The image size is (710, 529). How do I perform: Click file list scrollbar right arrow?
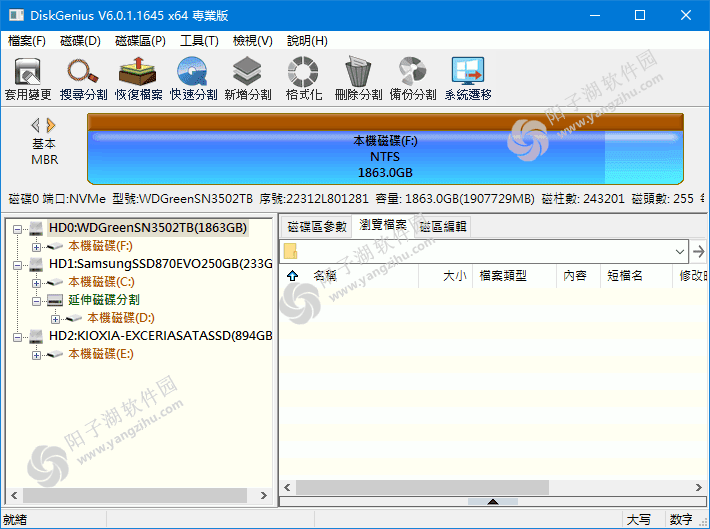pyautogui.click(x=699, y=487)
